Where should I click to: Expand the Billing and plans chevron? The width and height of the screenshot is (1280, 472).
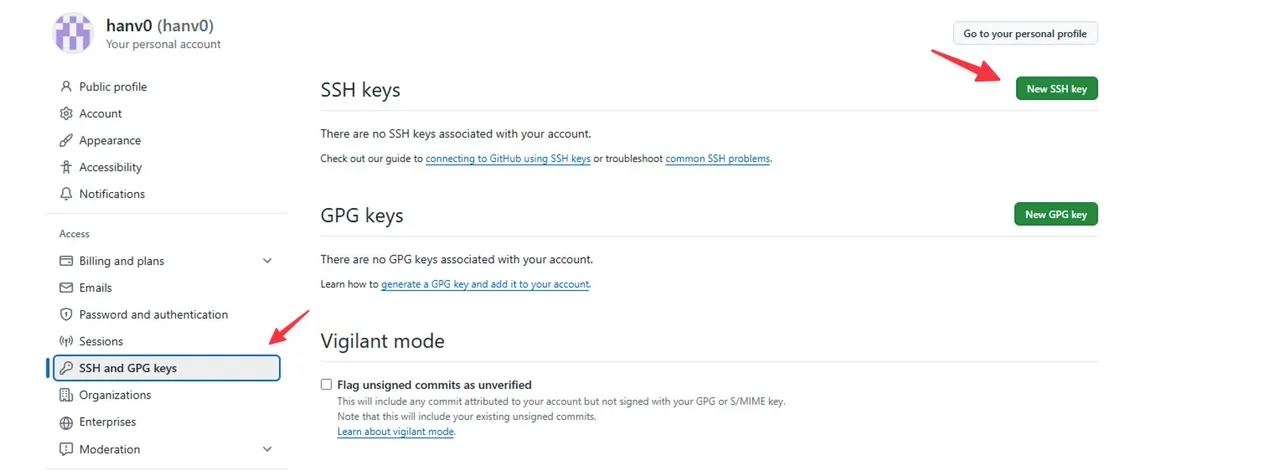(267, 261)
